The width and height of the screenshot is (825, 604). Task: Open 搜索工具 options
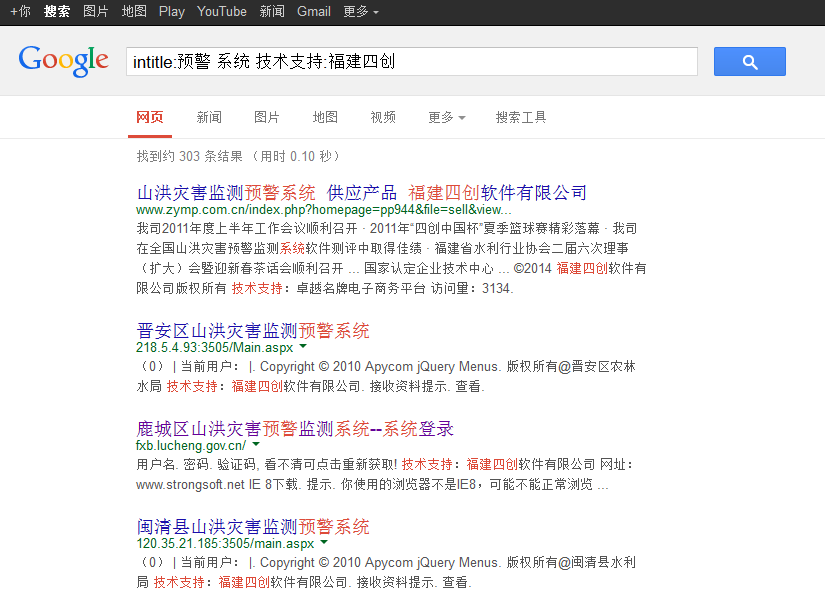point(521,117)
